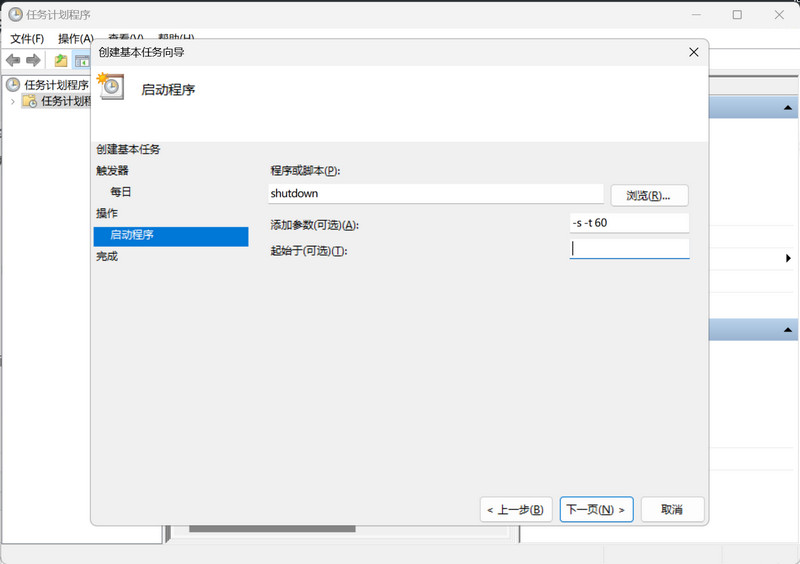This screenshot has width=800, height=564.
Task: Click the forward arrow toolbar icon
Action: coord(33,60)
